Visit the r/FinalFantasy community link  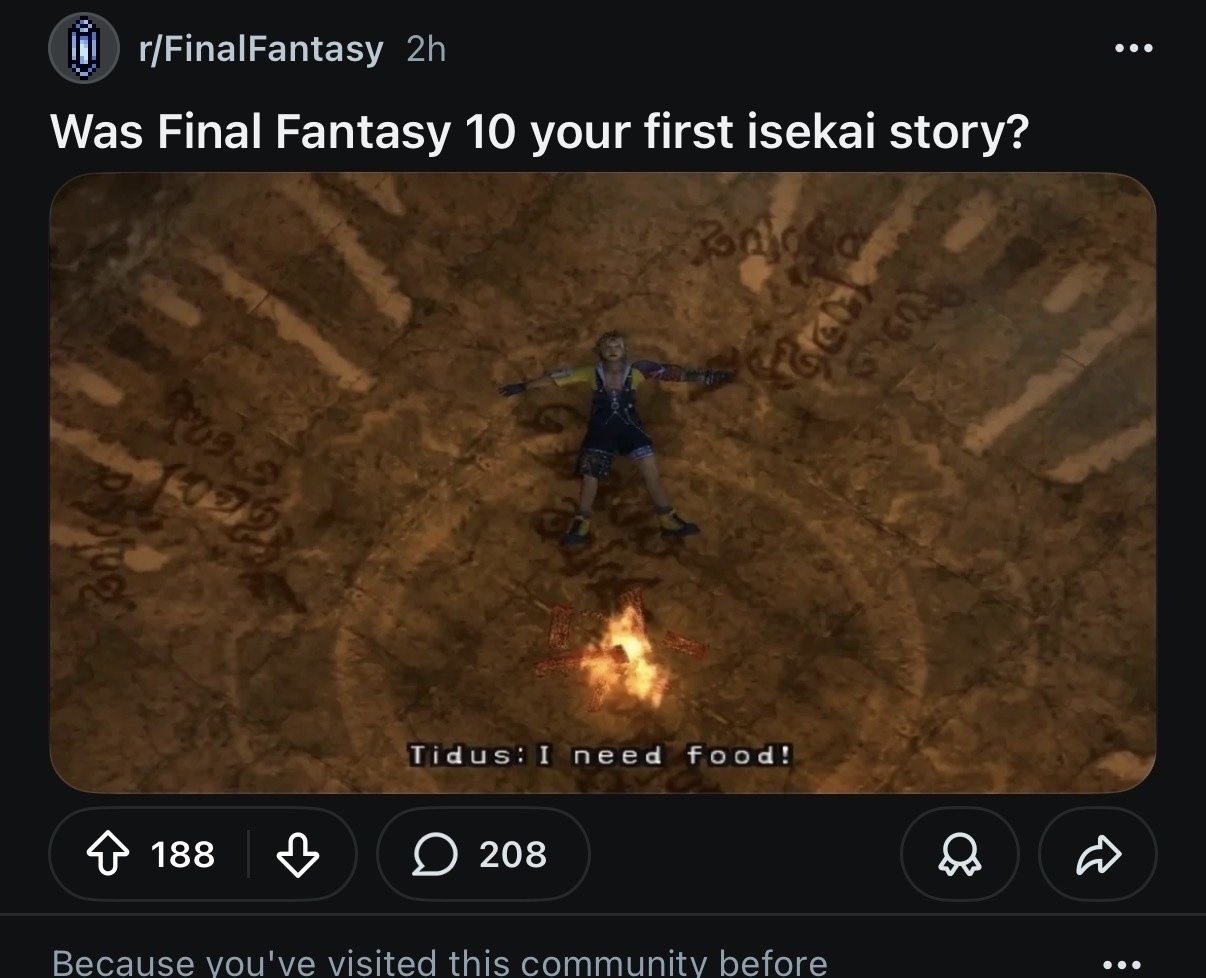pyautogui.click(x=261, y=48)
